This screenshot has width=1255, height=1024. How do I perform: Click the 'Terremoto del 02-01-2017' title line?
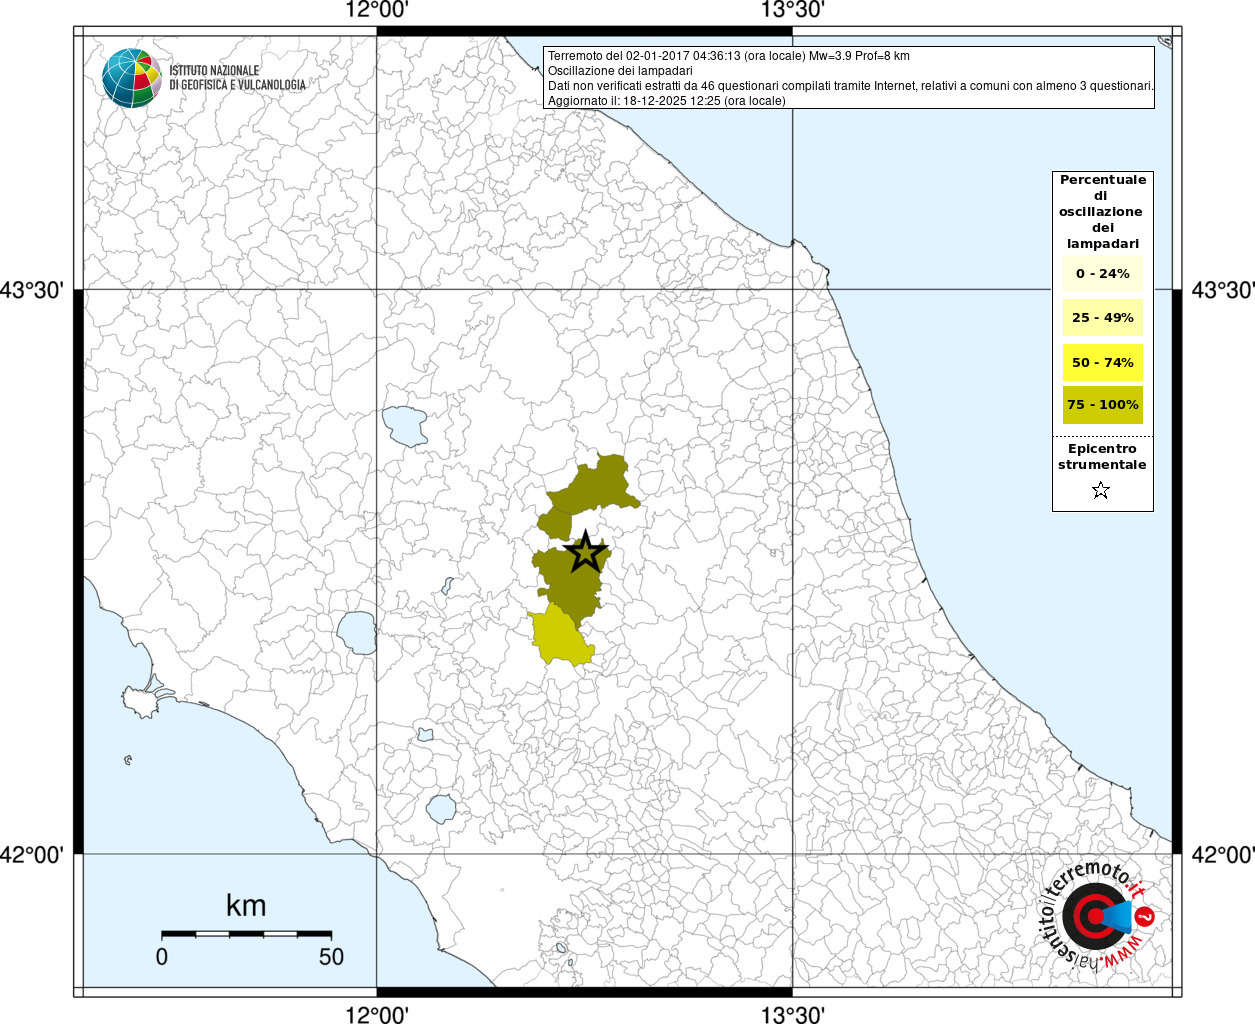pos(728,56)
